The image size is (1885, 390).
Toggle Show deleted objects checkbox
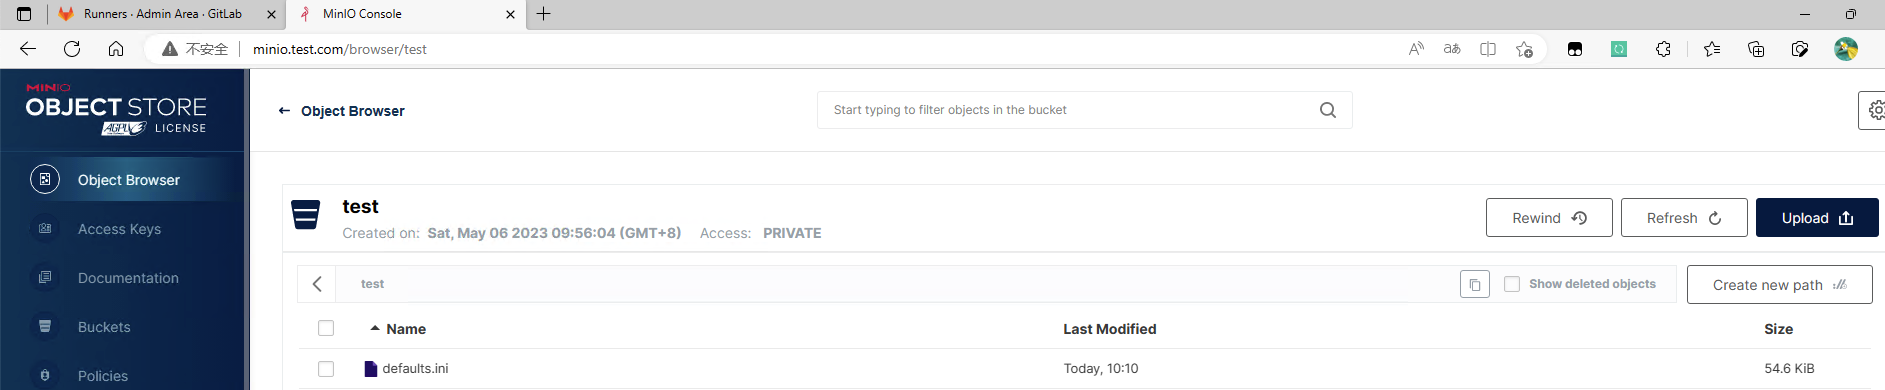coord(1512,284)
